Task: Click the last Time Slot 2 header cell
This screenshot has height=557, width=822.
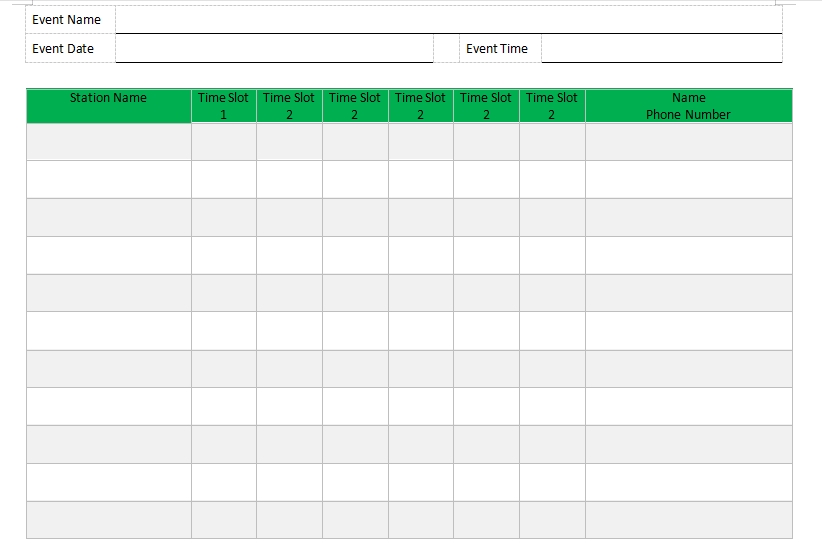Action: click(x=552, y=106)
